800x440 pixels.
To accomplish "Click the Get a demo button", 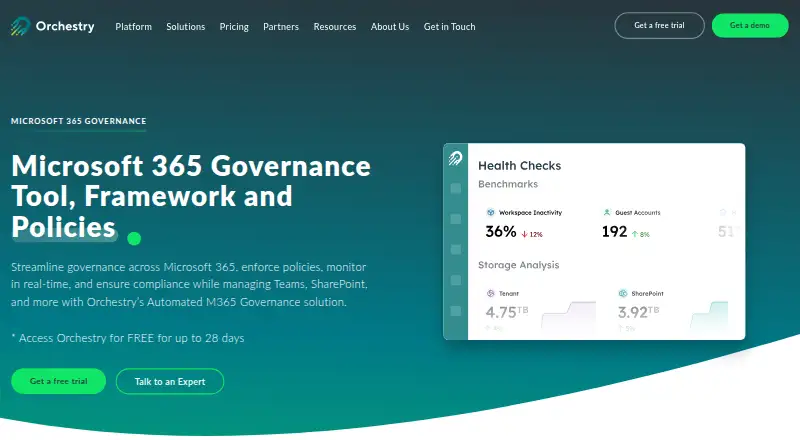I will pos(749,26).
